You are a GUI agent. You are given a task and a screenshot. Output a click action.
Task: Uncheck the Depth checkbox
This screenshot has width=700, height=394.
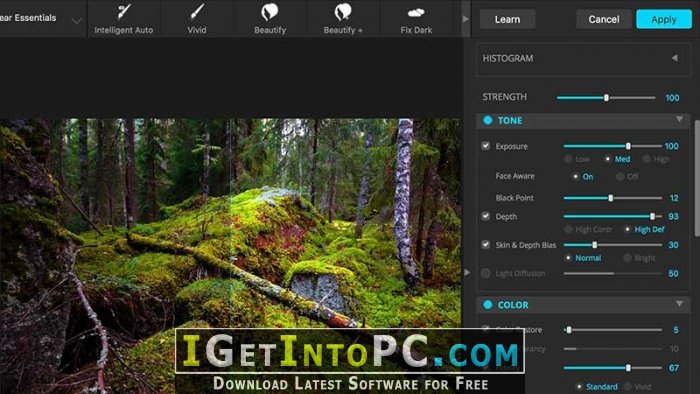486,216
